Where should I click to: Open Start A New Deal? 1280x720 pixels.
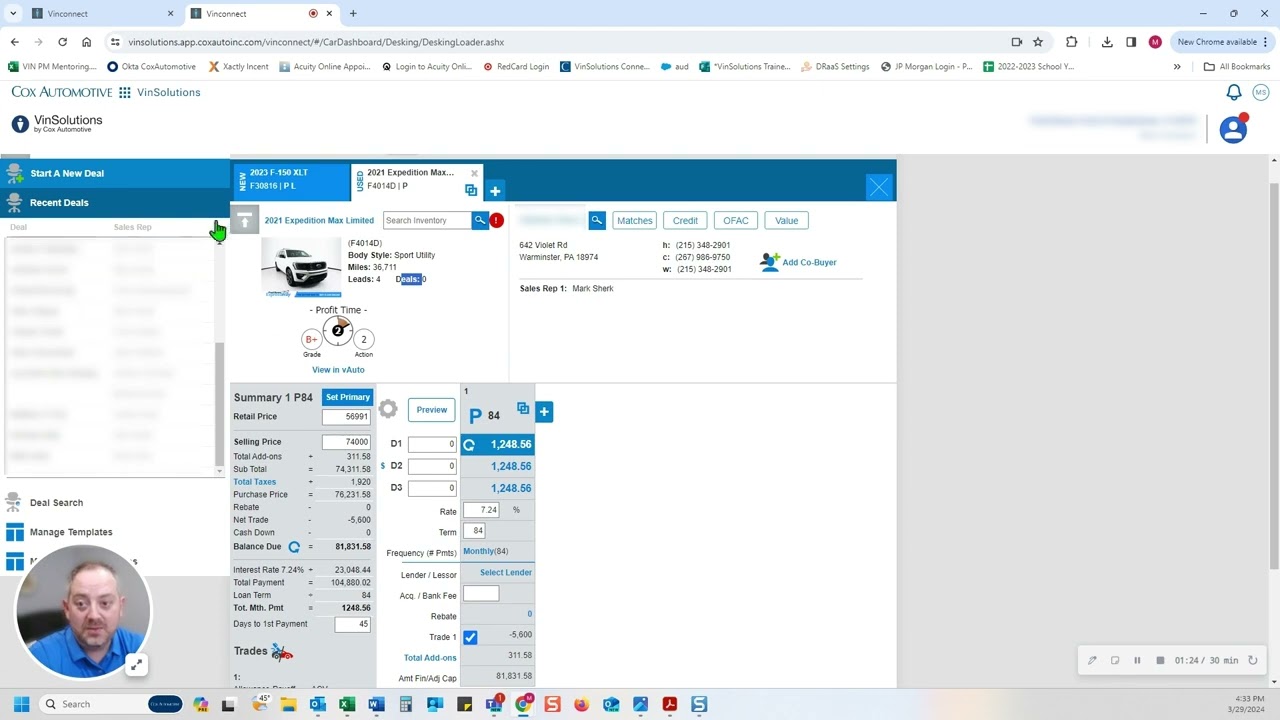point(115,173)
